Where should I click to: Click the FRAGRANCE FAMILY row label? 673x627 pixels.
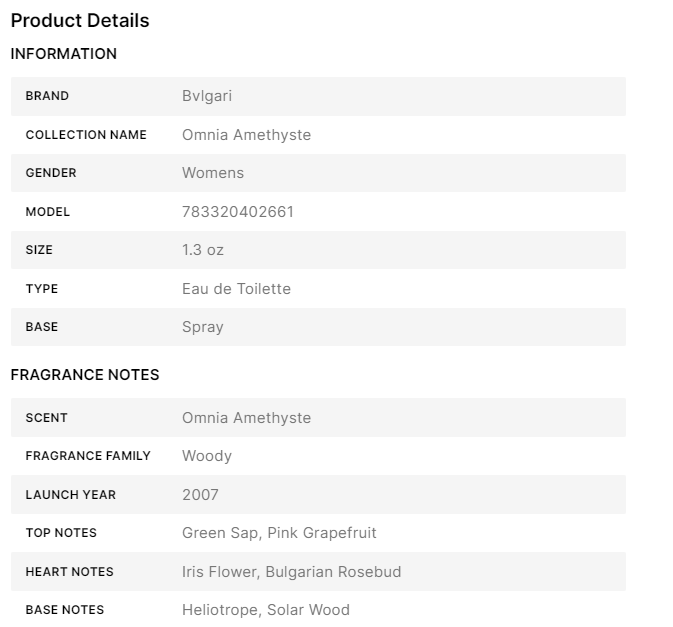(x=88, y=456)
